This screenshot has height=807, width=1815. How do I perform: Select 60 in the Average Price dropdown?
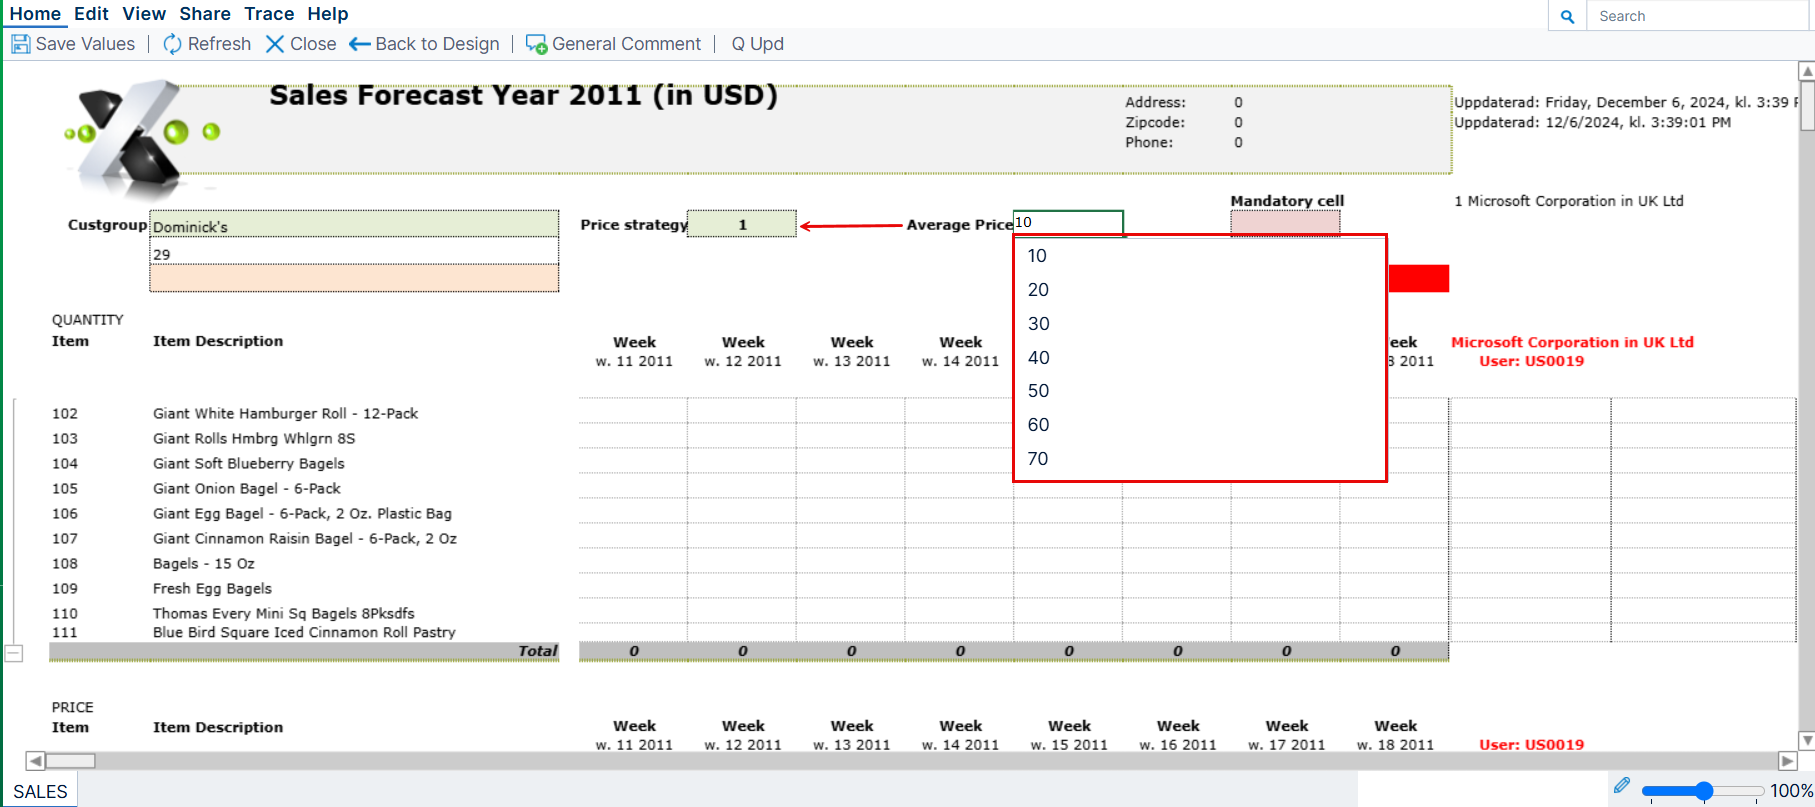(x=1200, y=425)
